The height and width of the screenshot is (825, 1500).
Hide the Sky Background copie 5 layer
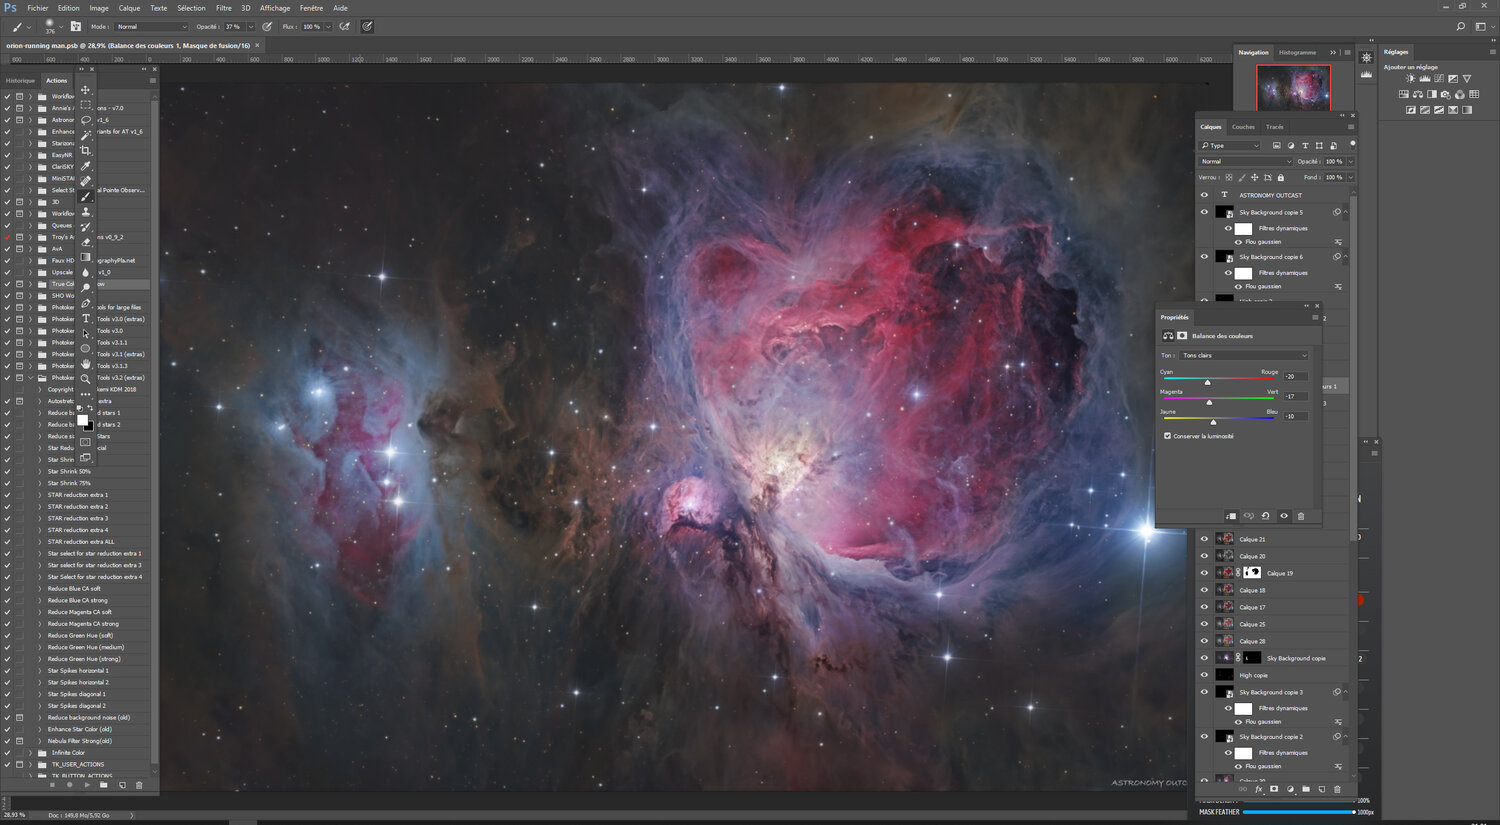click(1204, 212)
